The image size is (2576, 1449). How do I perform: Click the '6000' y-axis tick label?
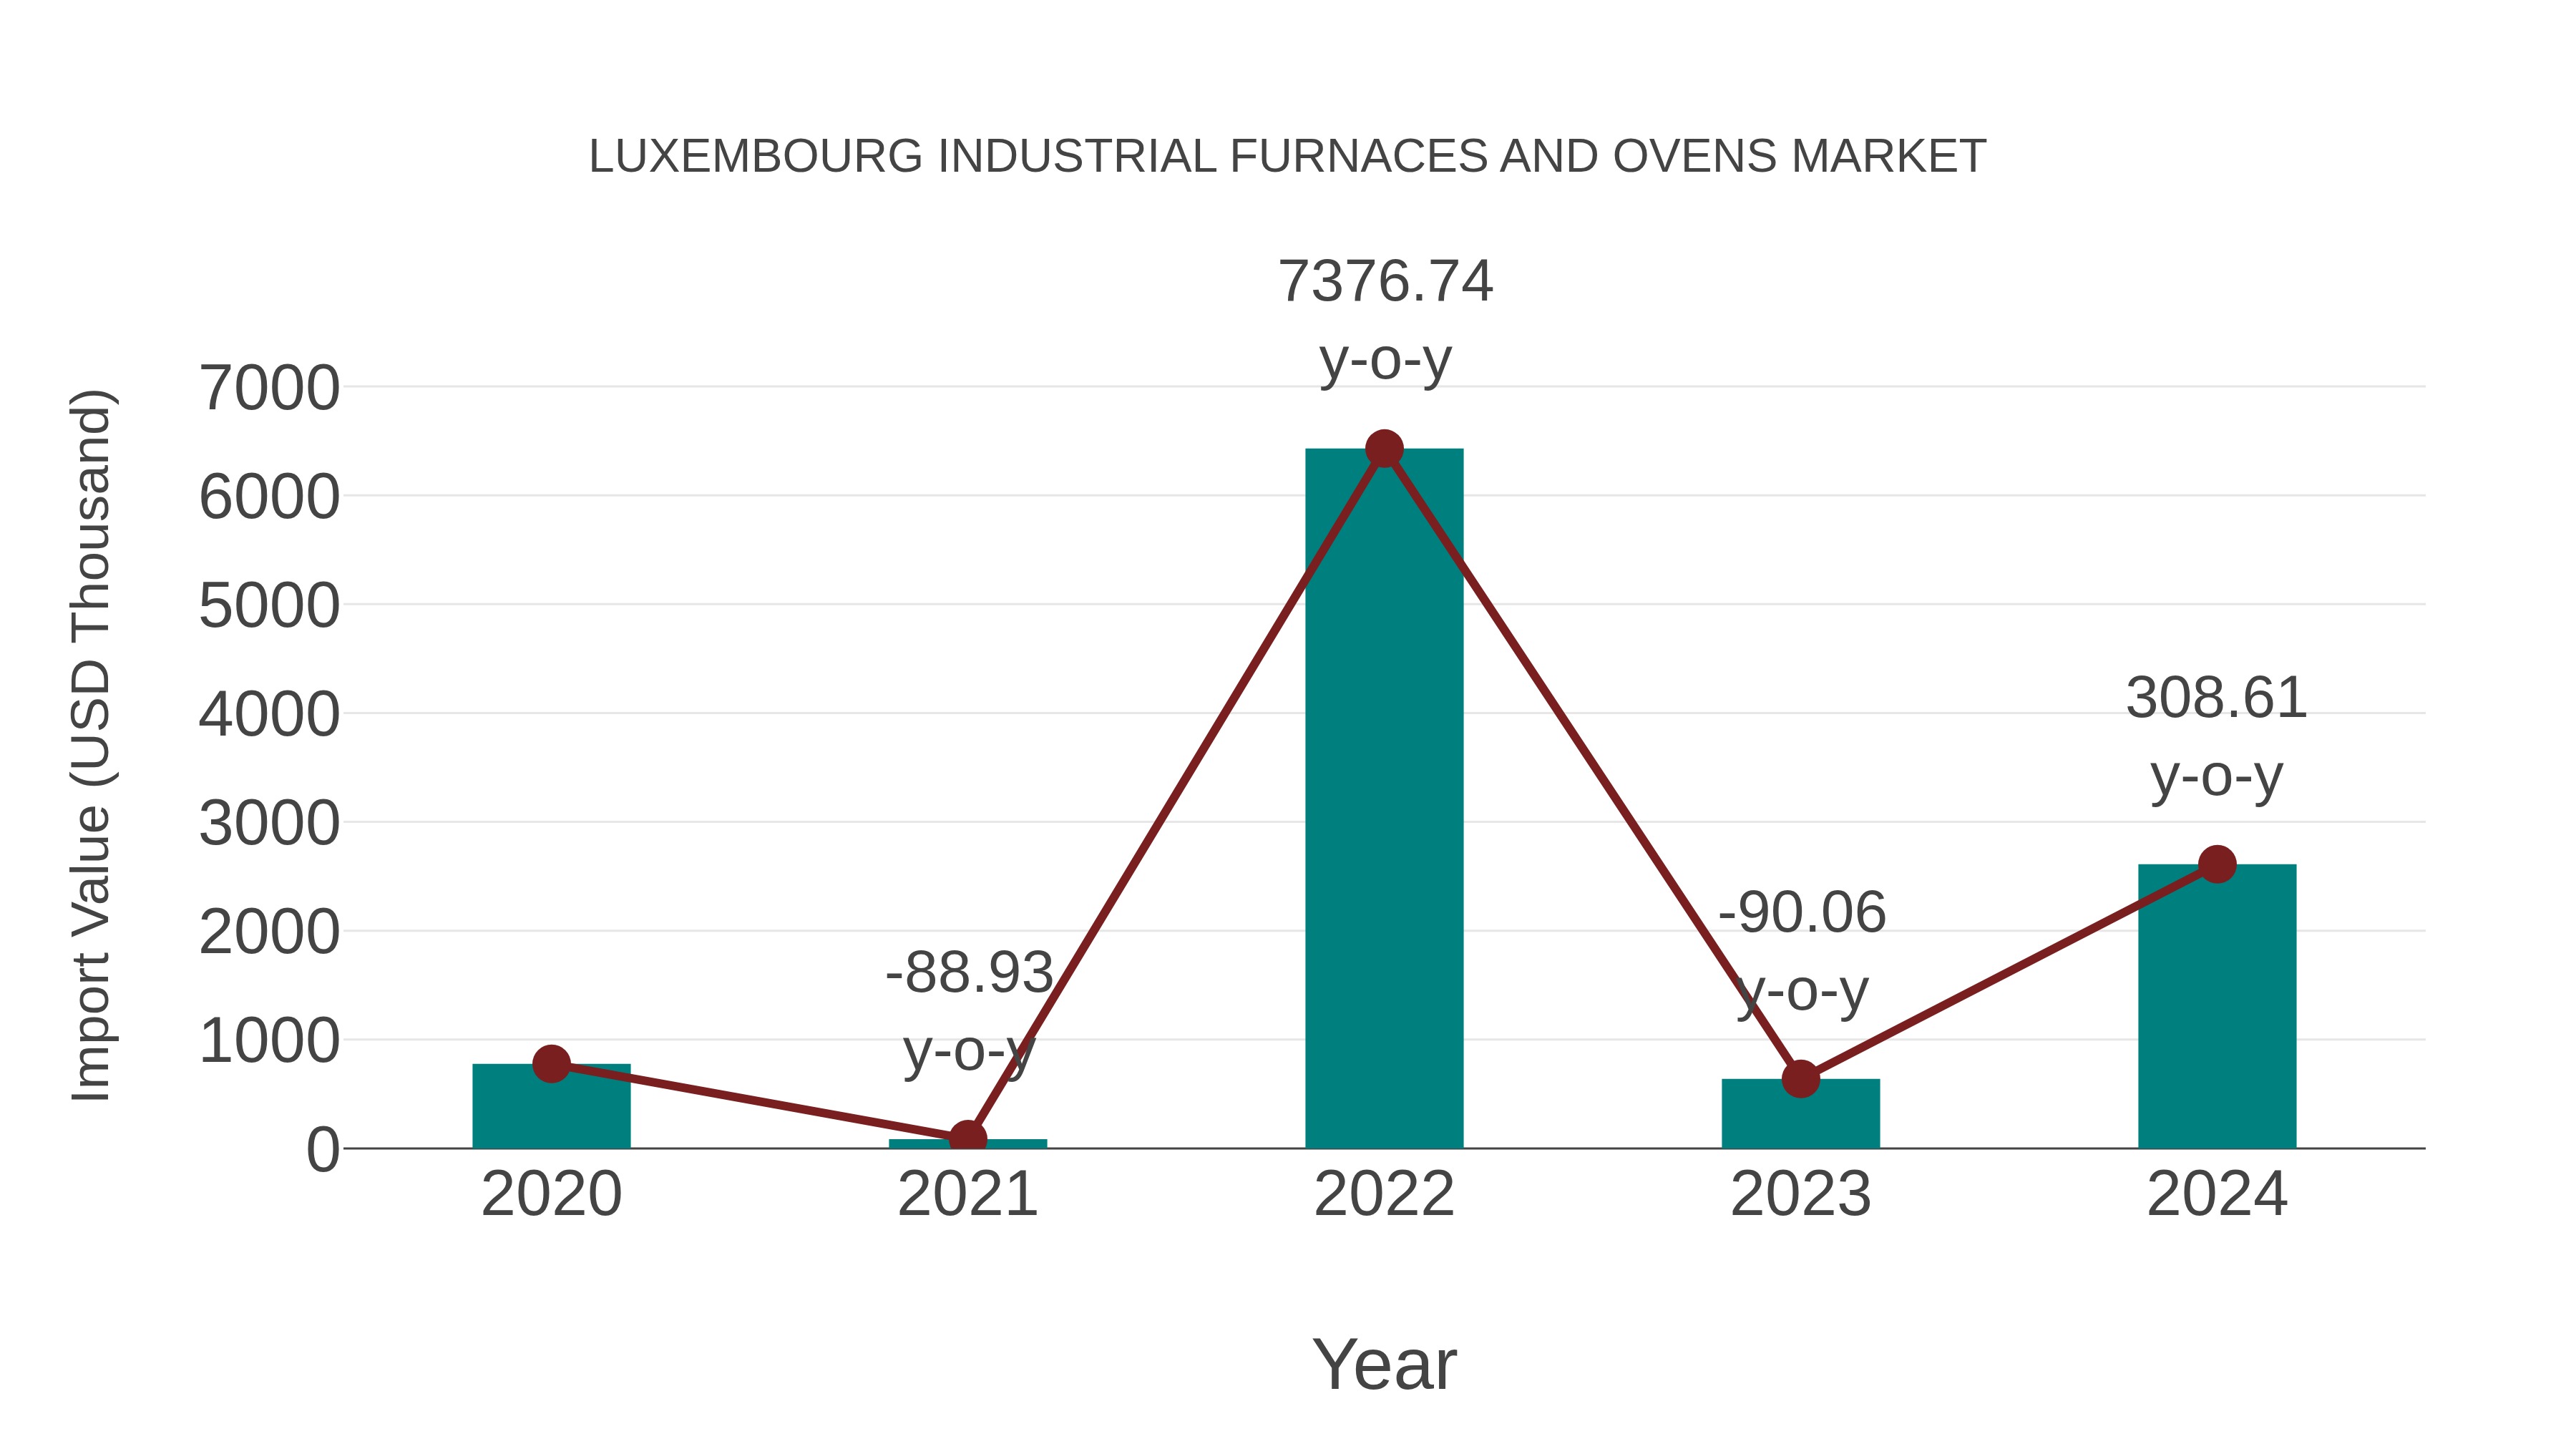coord(269,497)
